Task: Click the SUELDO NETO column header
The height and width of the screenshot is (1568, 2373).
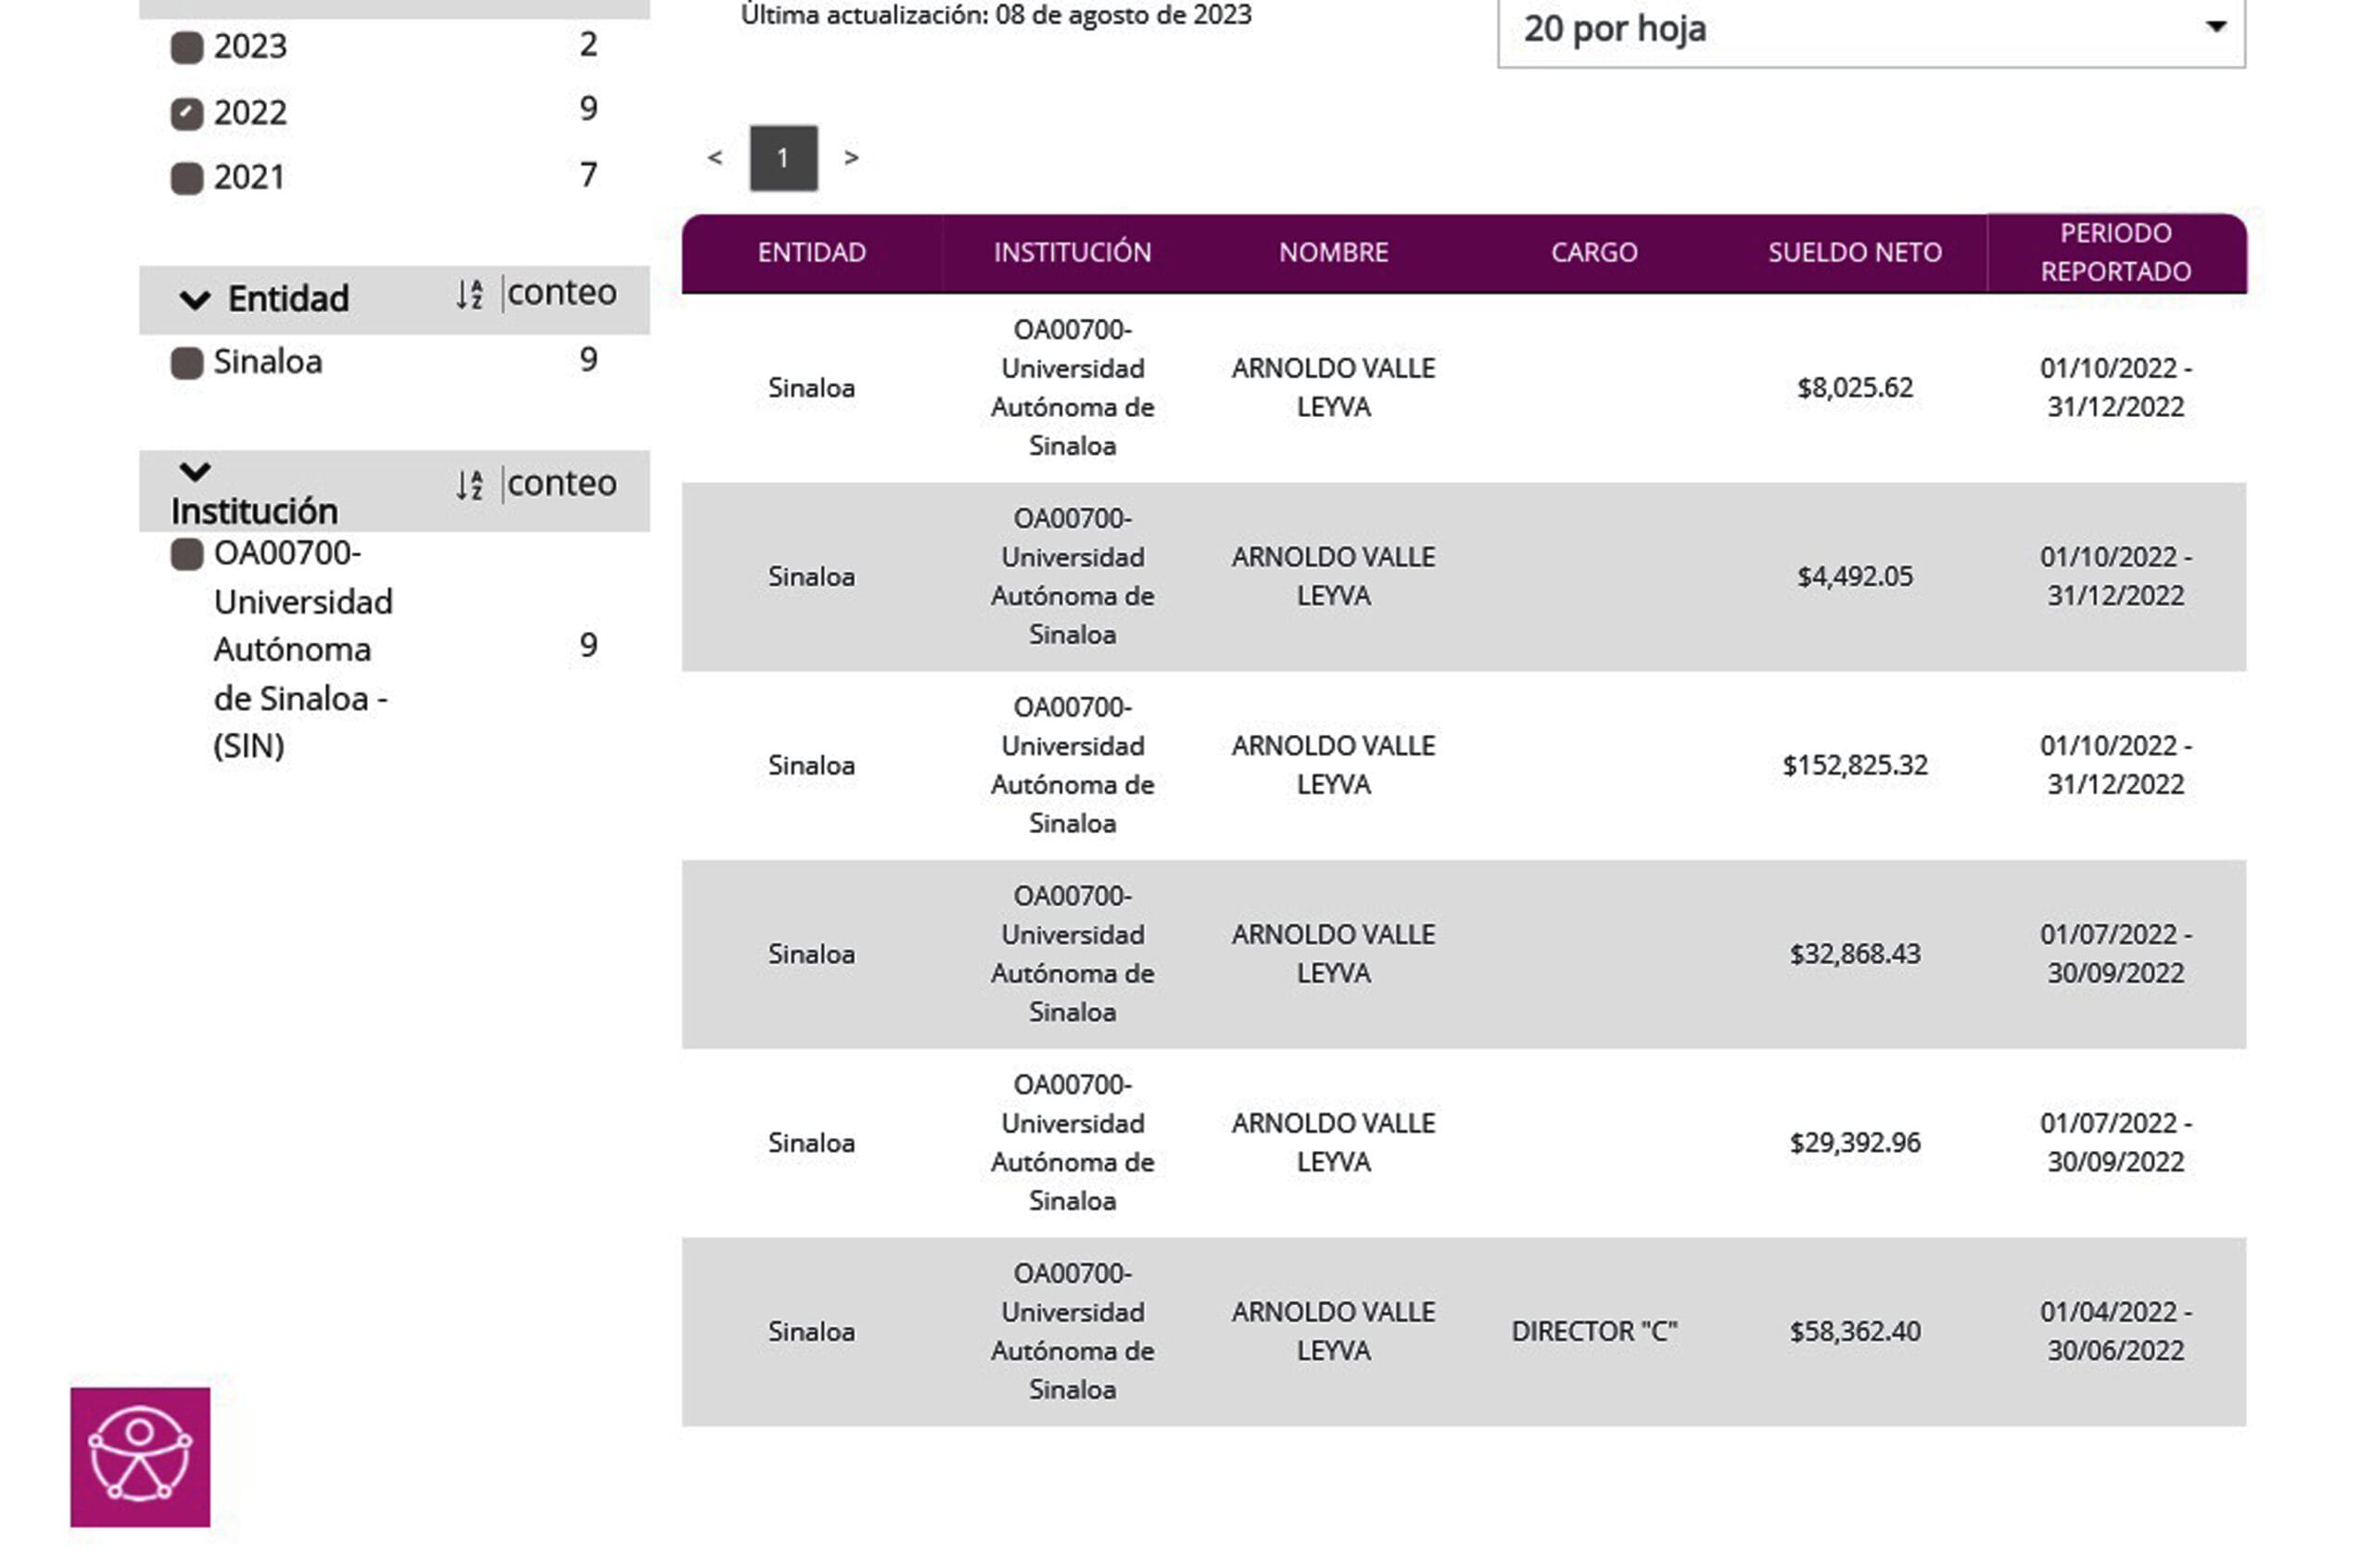Action: point(1855,253)
